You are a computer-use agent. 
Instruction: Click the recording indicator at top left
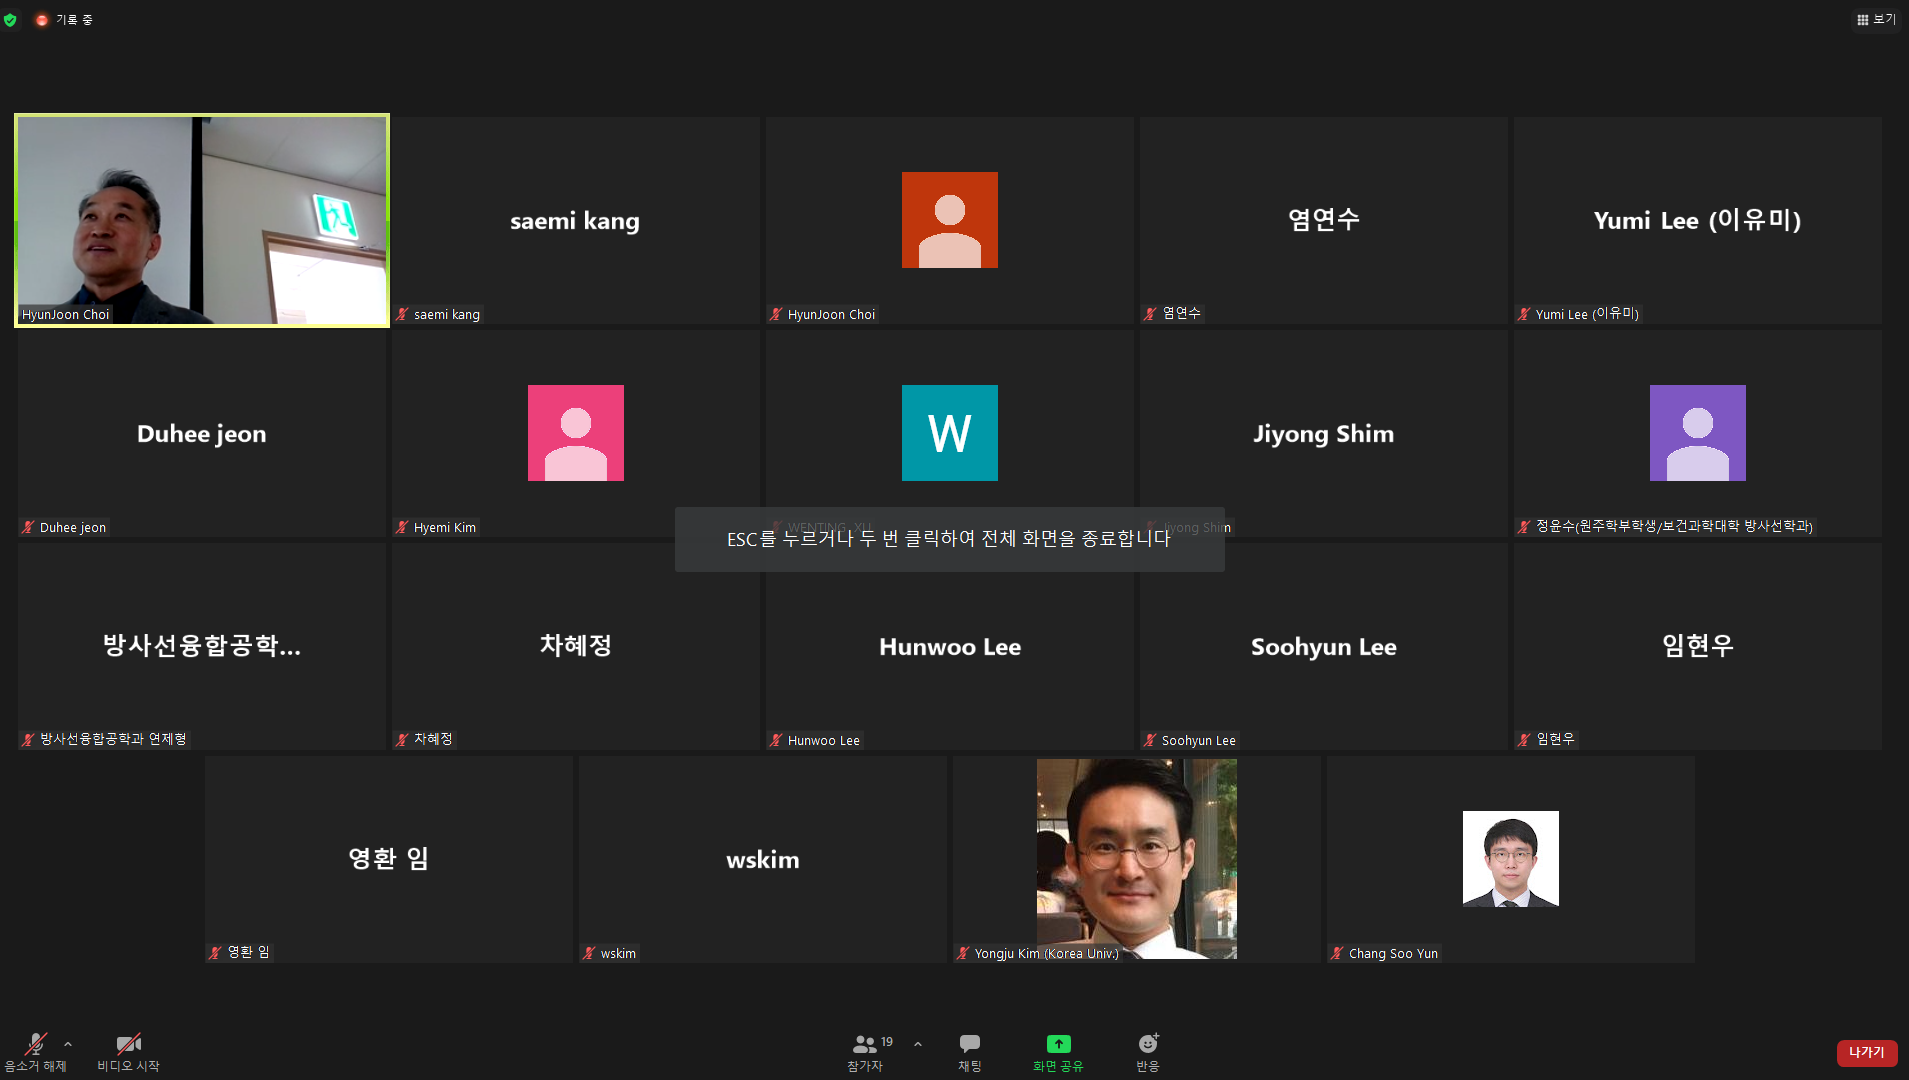pyautogui.click(x=64, y=19)
